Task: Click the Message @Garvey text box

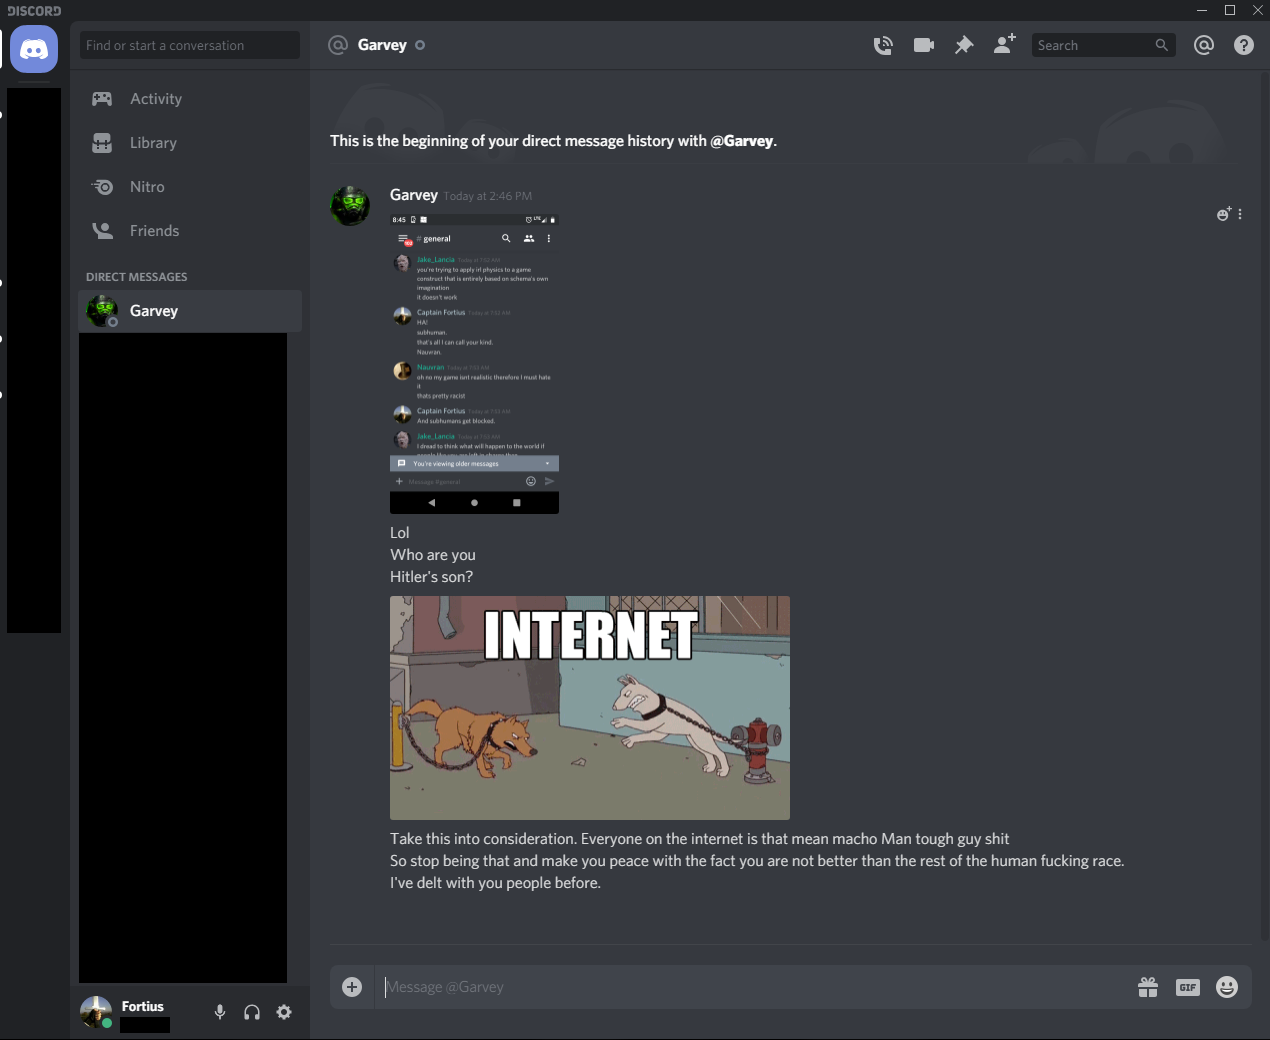Action: tap(750, 987)
